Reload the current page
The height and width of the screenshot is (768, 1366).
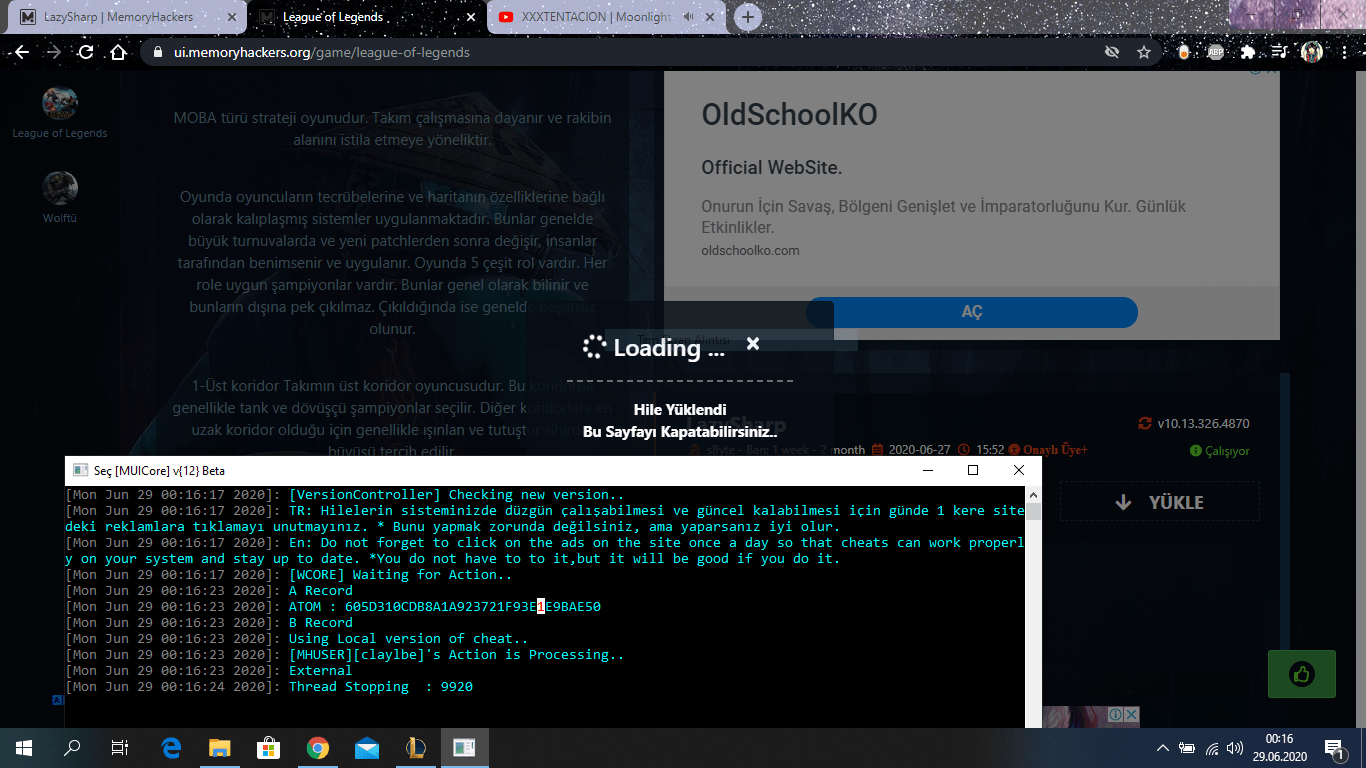86,52
